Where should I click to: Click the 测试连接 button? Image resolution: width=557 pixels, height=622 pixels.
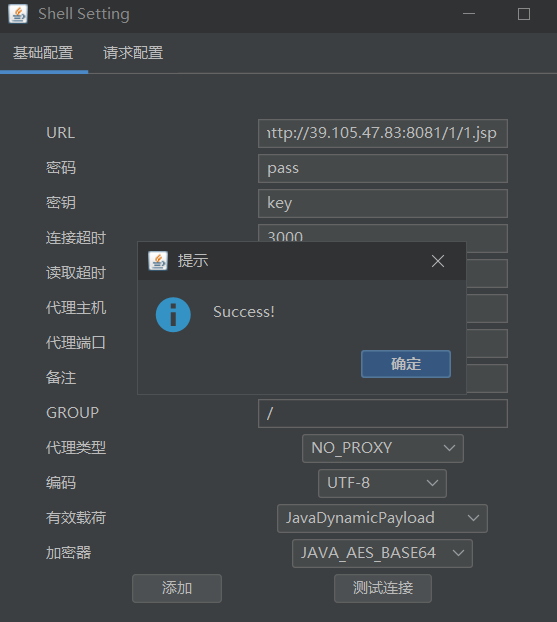[x=383, y=588]
